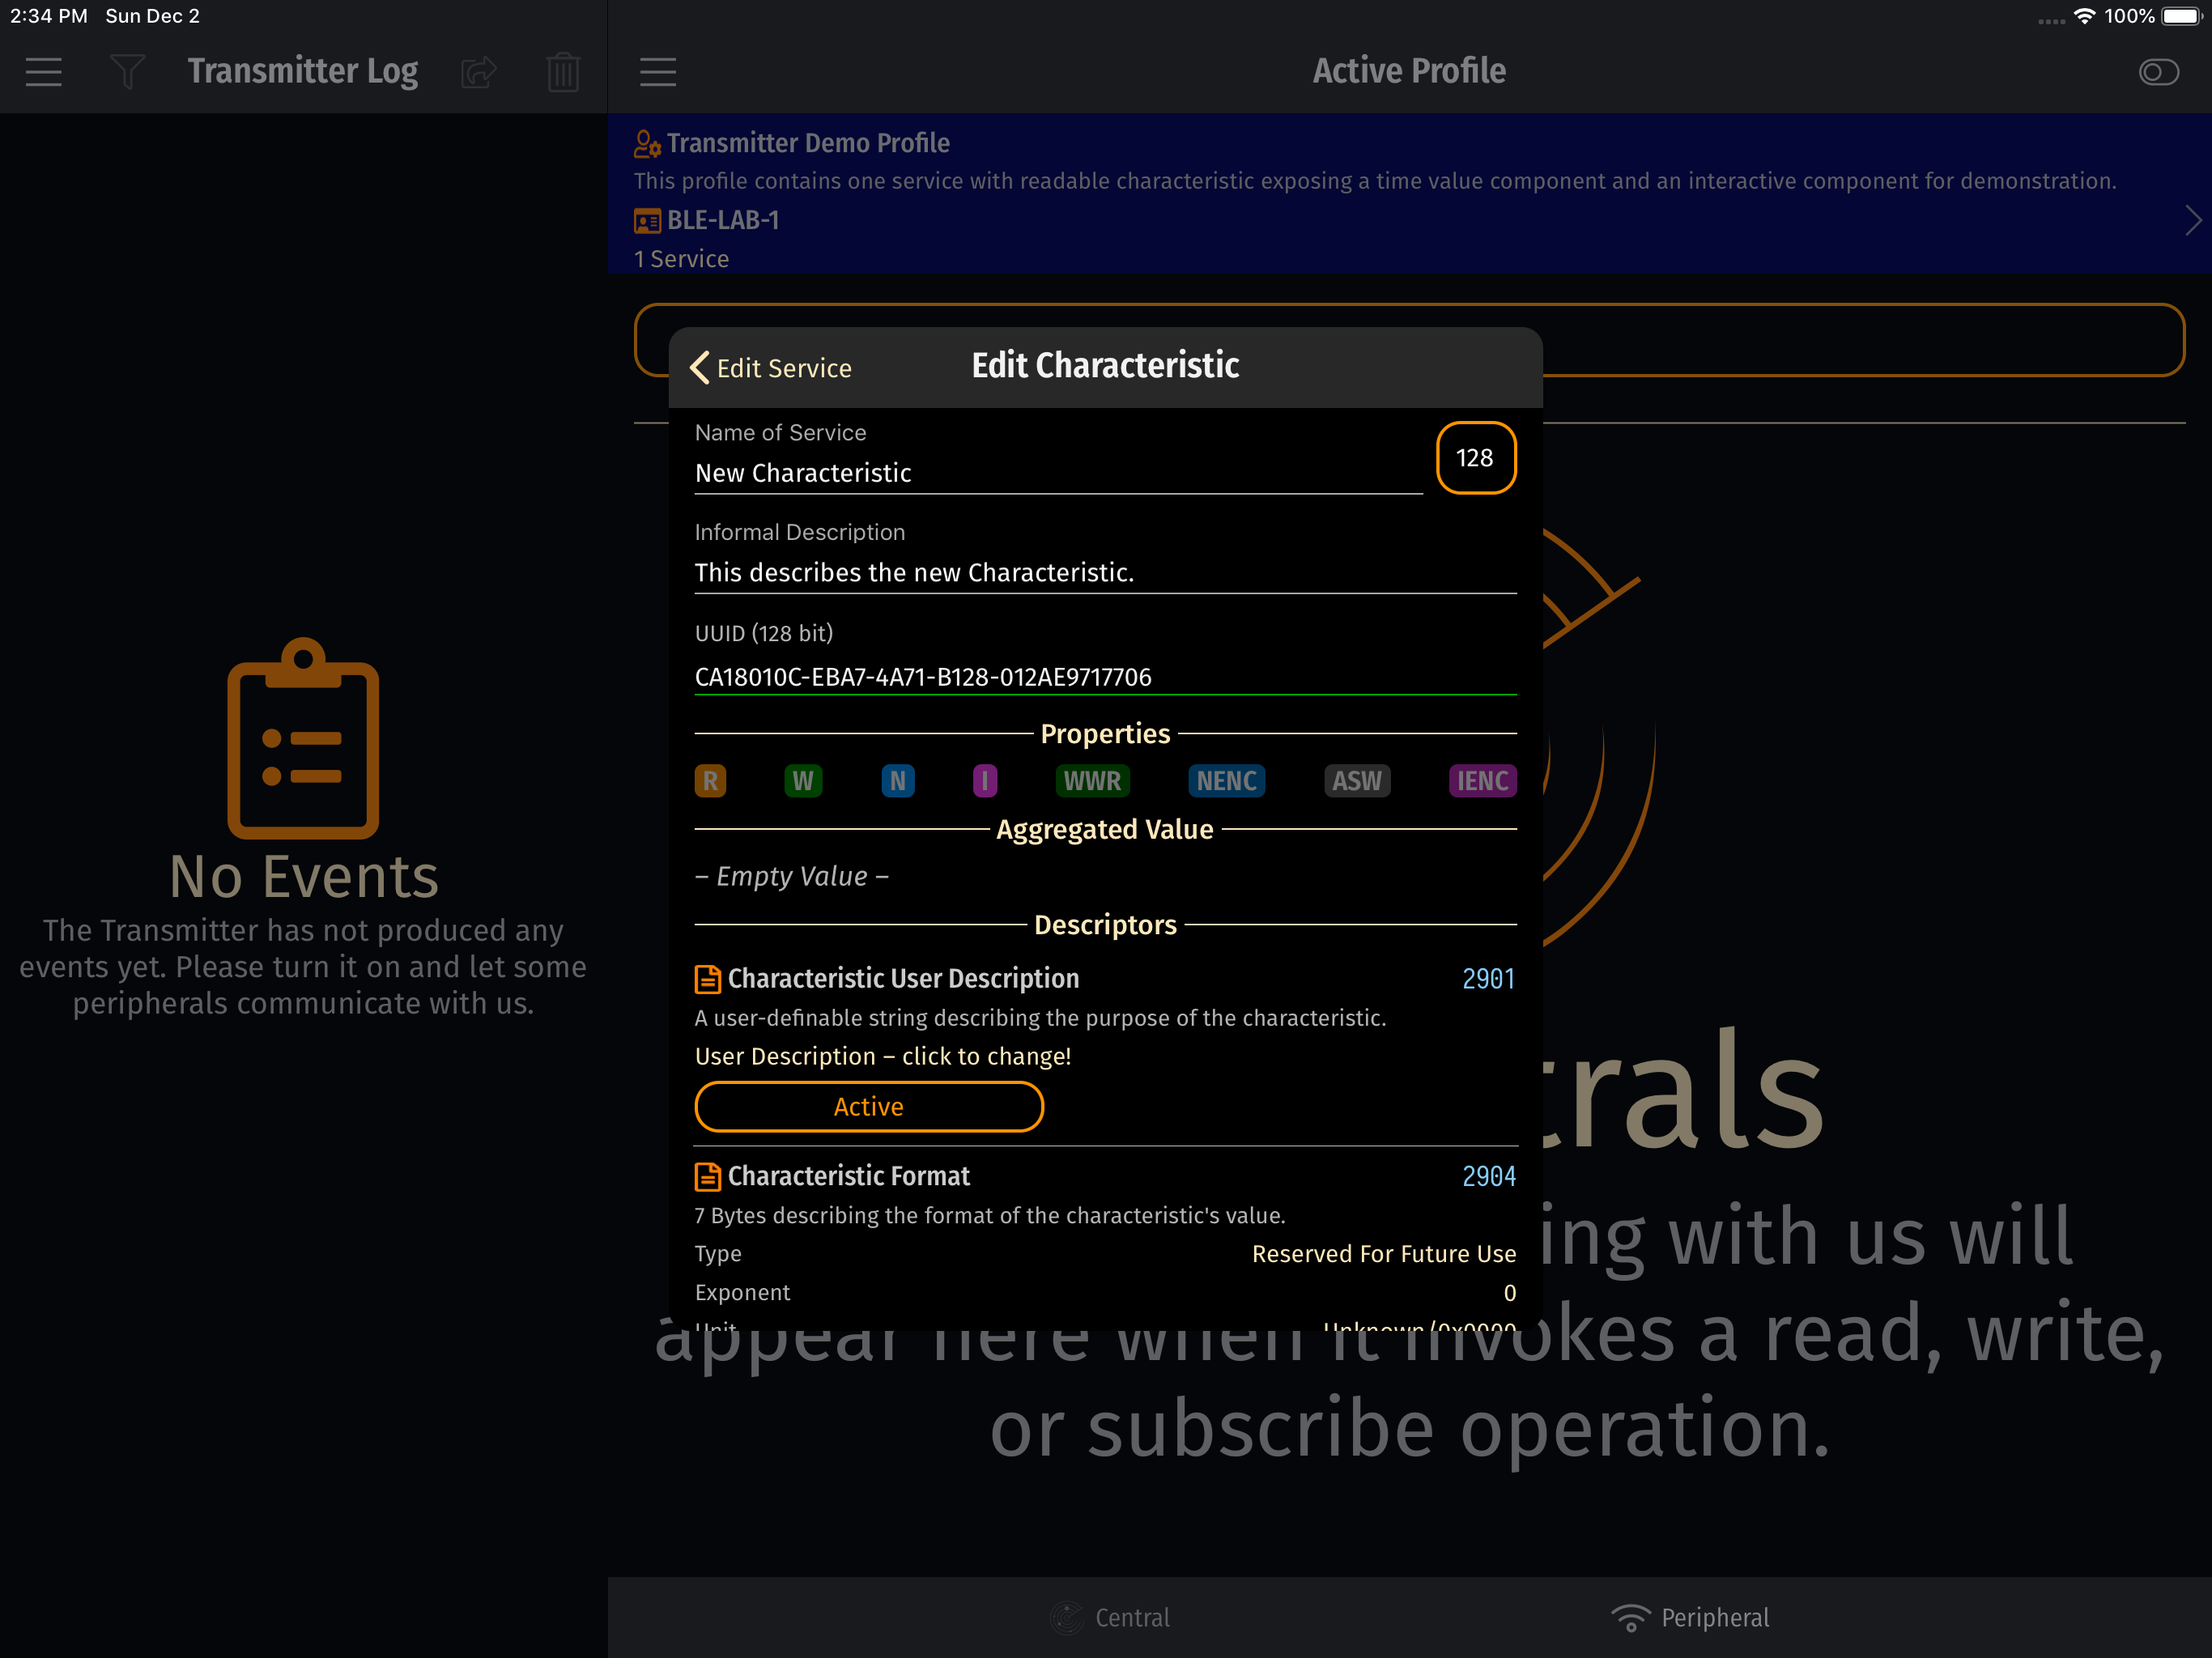This screenshot has width=2212, height=1658.
Task: Click the Characteristic Format document icon
Action: coord(707,1176)
